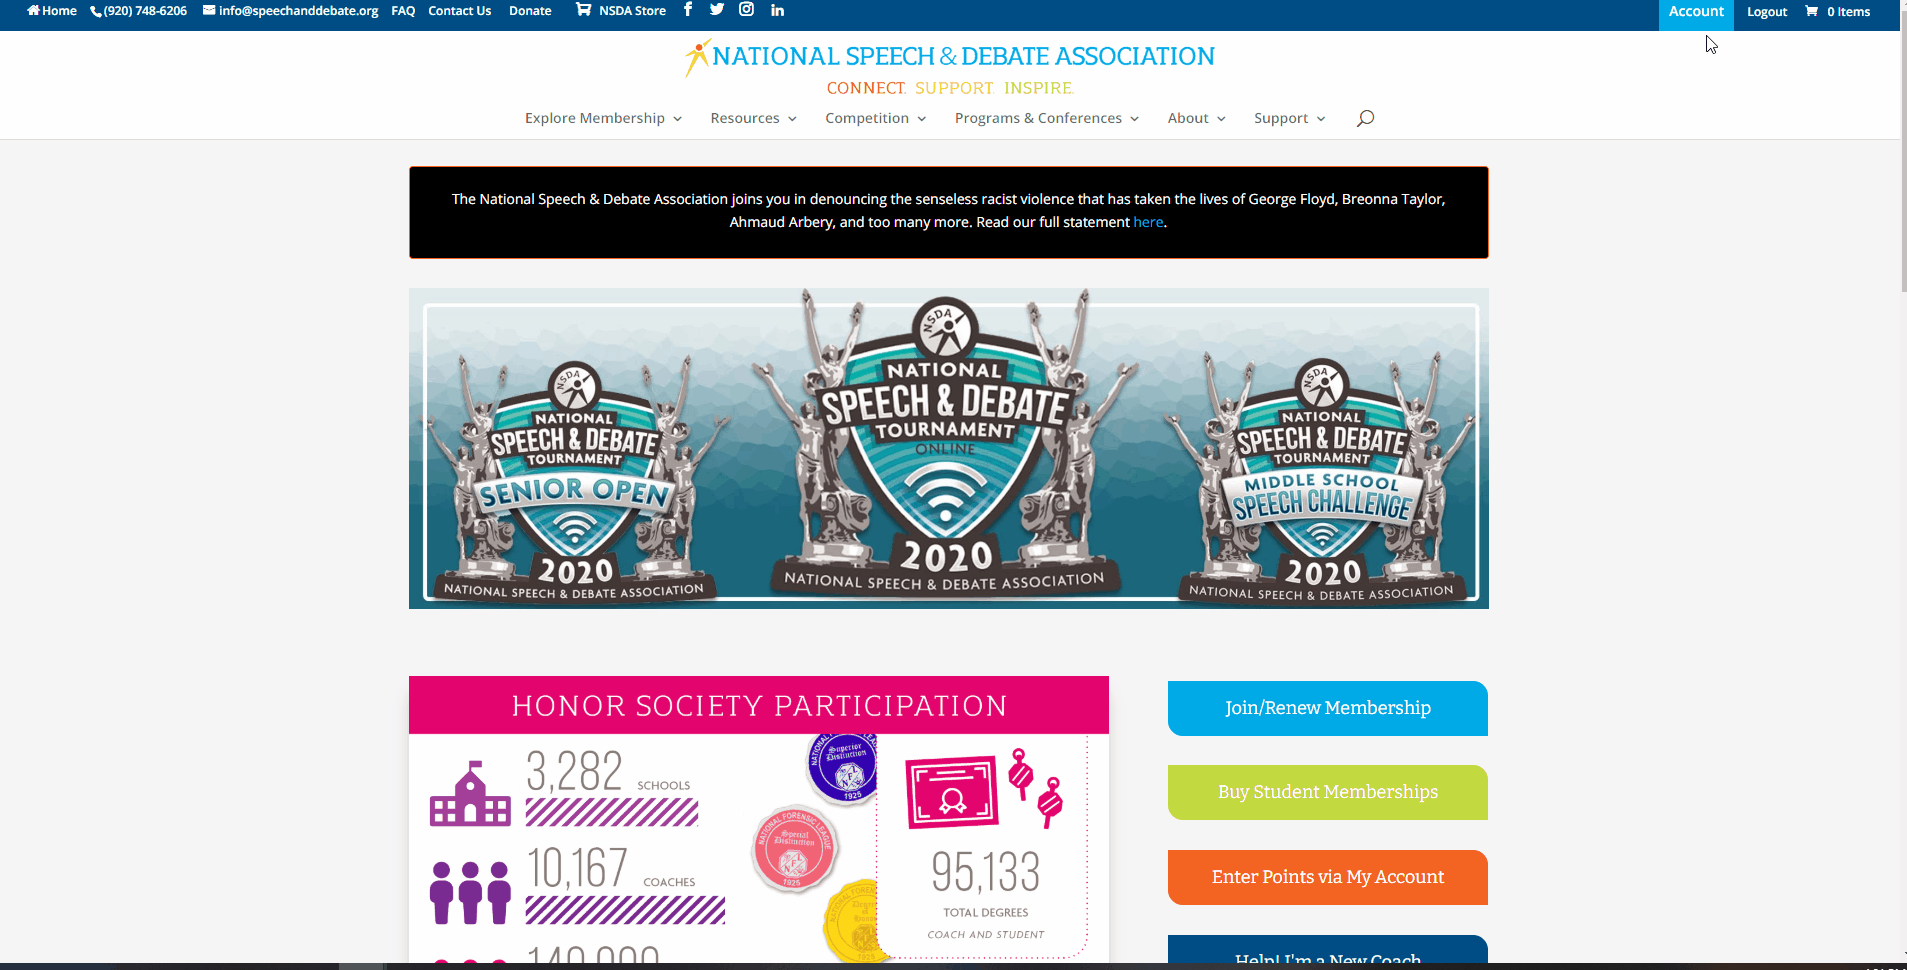Open the Support menu

(1289, 118)
